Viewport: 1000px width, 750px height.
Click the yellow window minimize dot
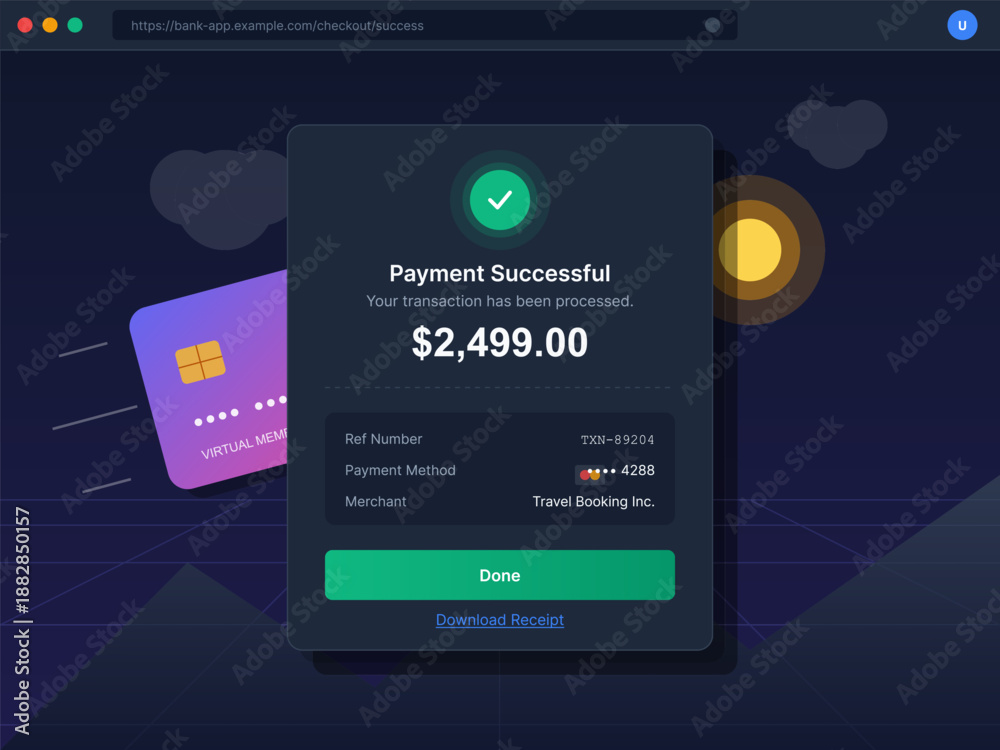coord(50,25)
